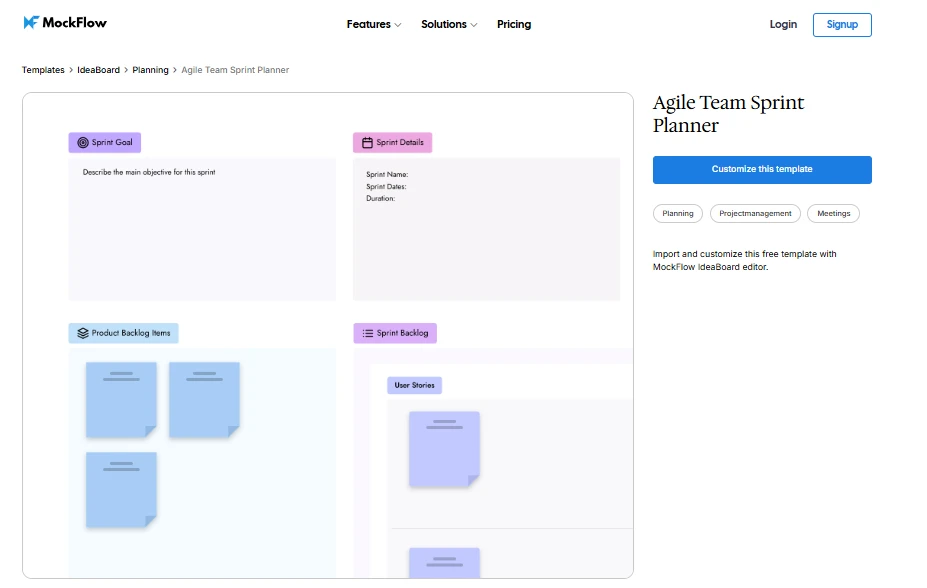Click the sticky note under User Stories
927x588 pixels.
(444, 449)
